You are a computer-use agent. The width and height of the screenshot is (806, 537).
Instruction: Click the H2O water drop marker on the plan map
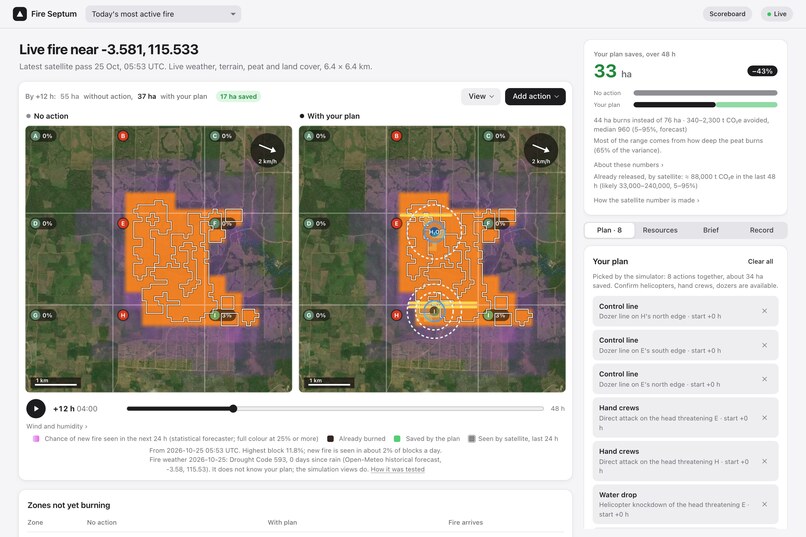pos(434,232)
